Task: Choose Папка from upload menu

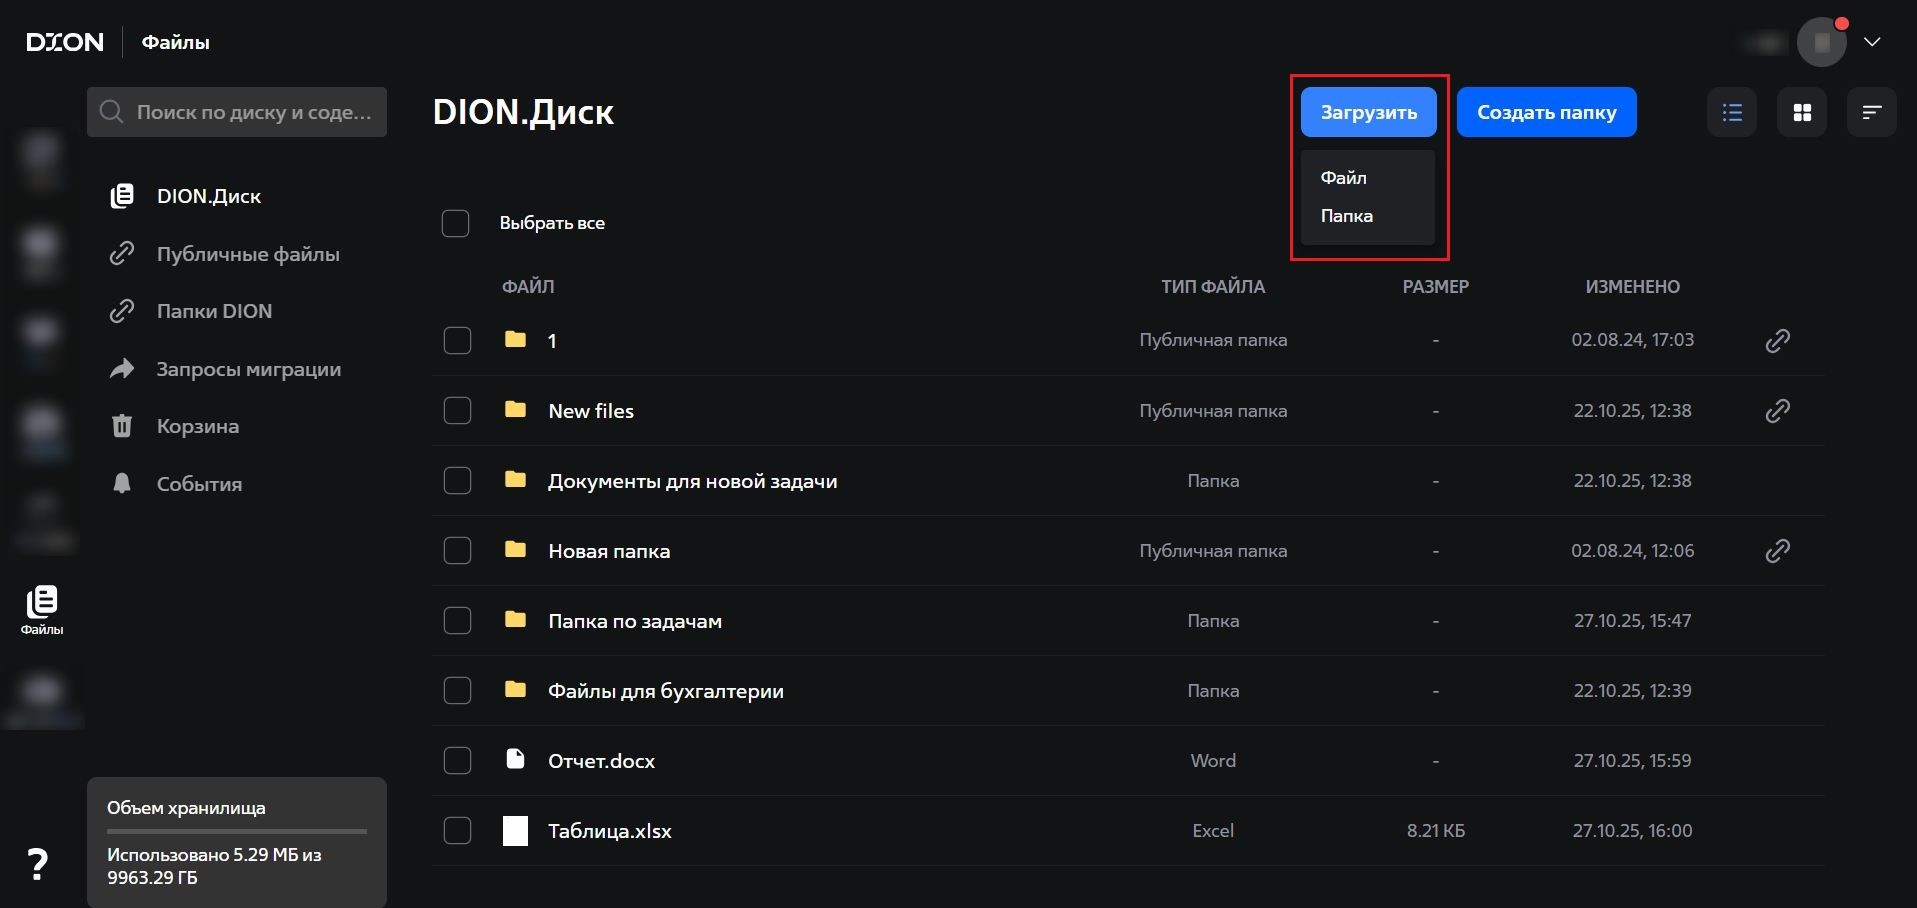Action: pyautogui.click(x=1346, y=216)
